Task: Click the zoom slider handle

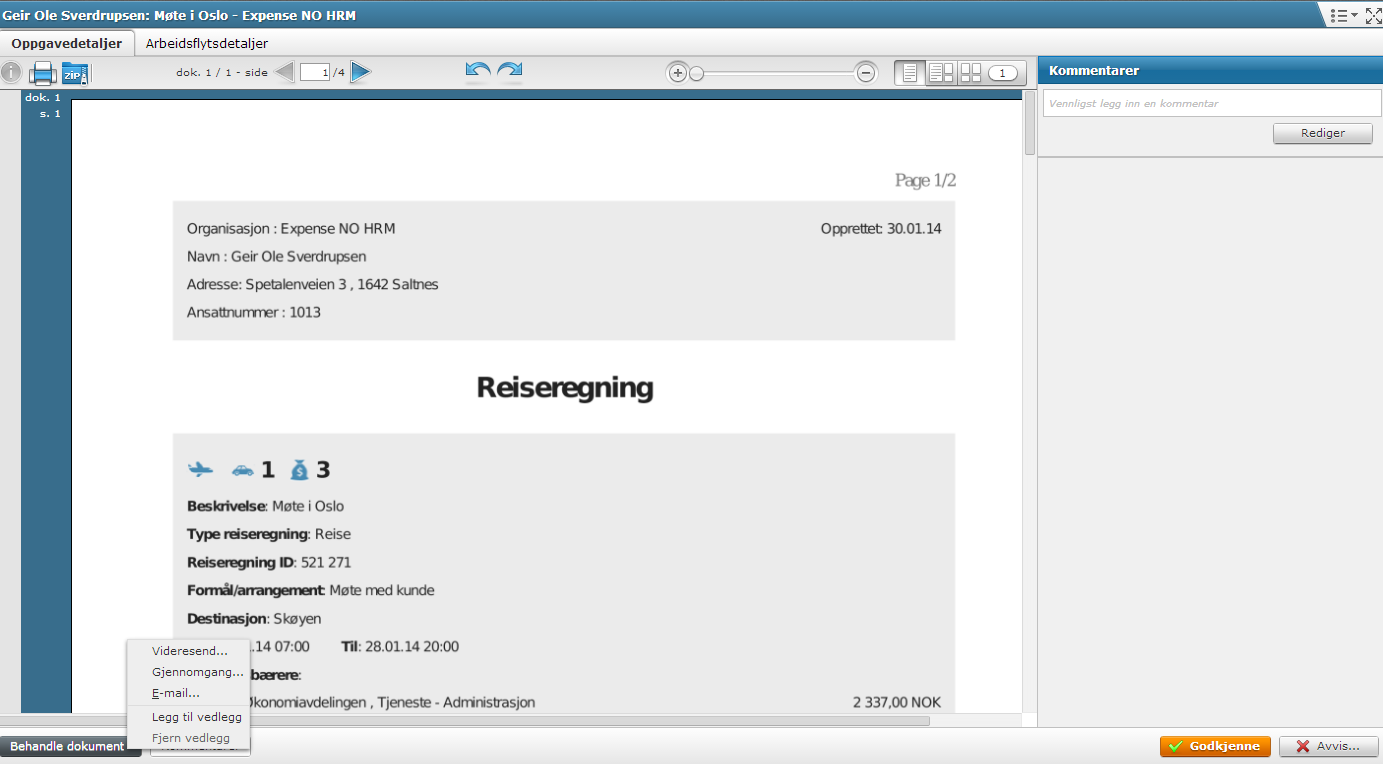Action: 696,73
